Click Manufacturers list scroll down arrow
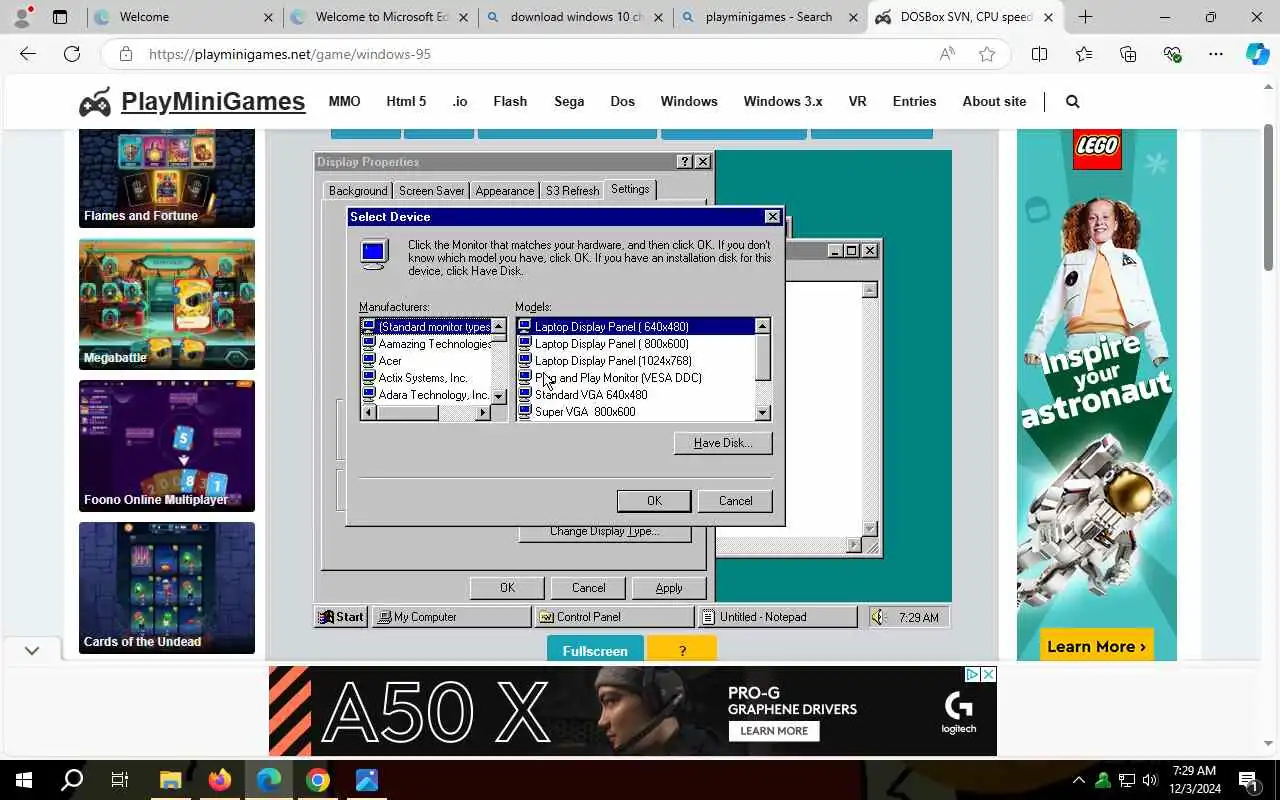Viewport: 1280px width, 800px height. coord(499,397)
